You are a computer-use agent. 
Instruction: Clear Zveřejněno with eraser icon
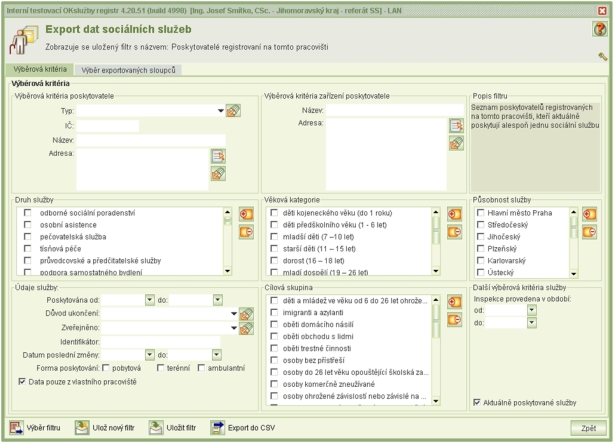246,328
